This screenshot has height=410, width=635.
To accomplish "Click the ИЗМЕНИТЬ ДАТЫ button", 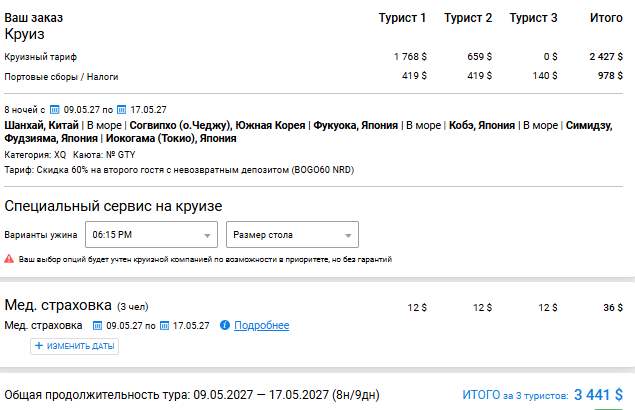I will (74, 346).
